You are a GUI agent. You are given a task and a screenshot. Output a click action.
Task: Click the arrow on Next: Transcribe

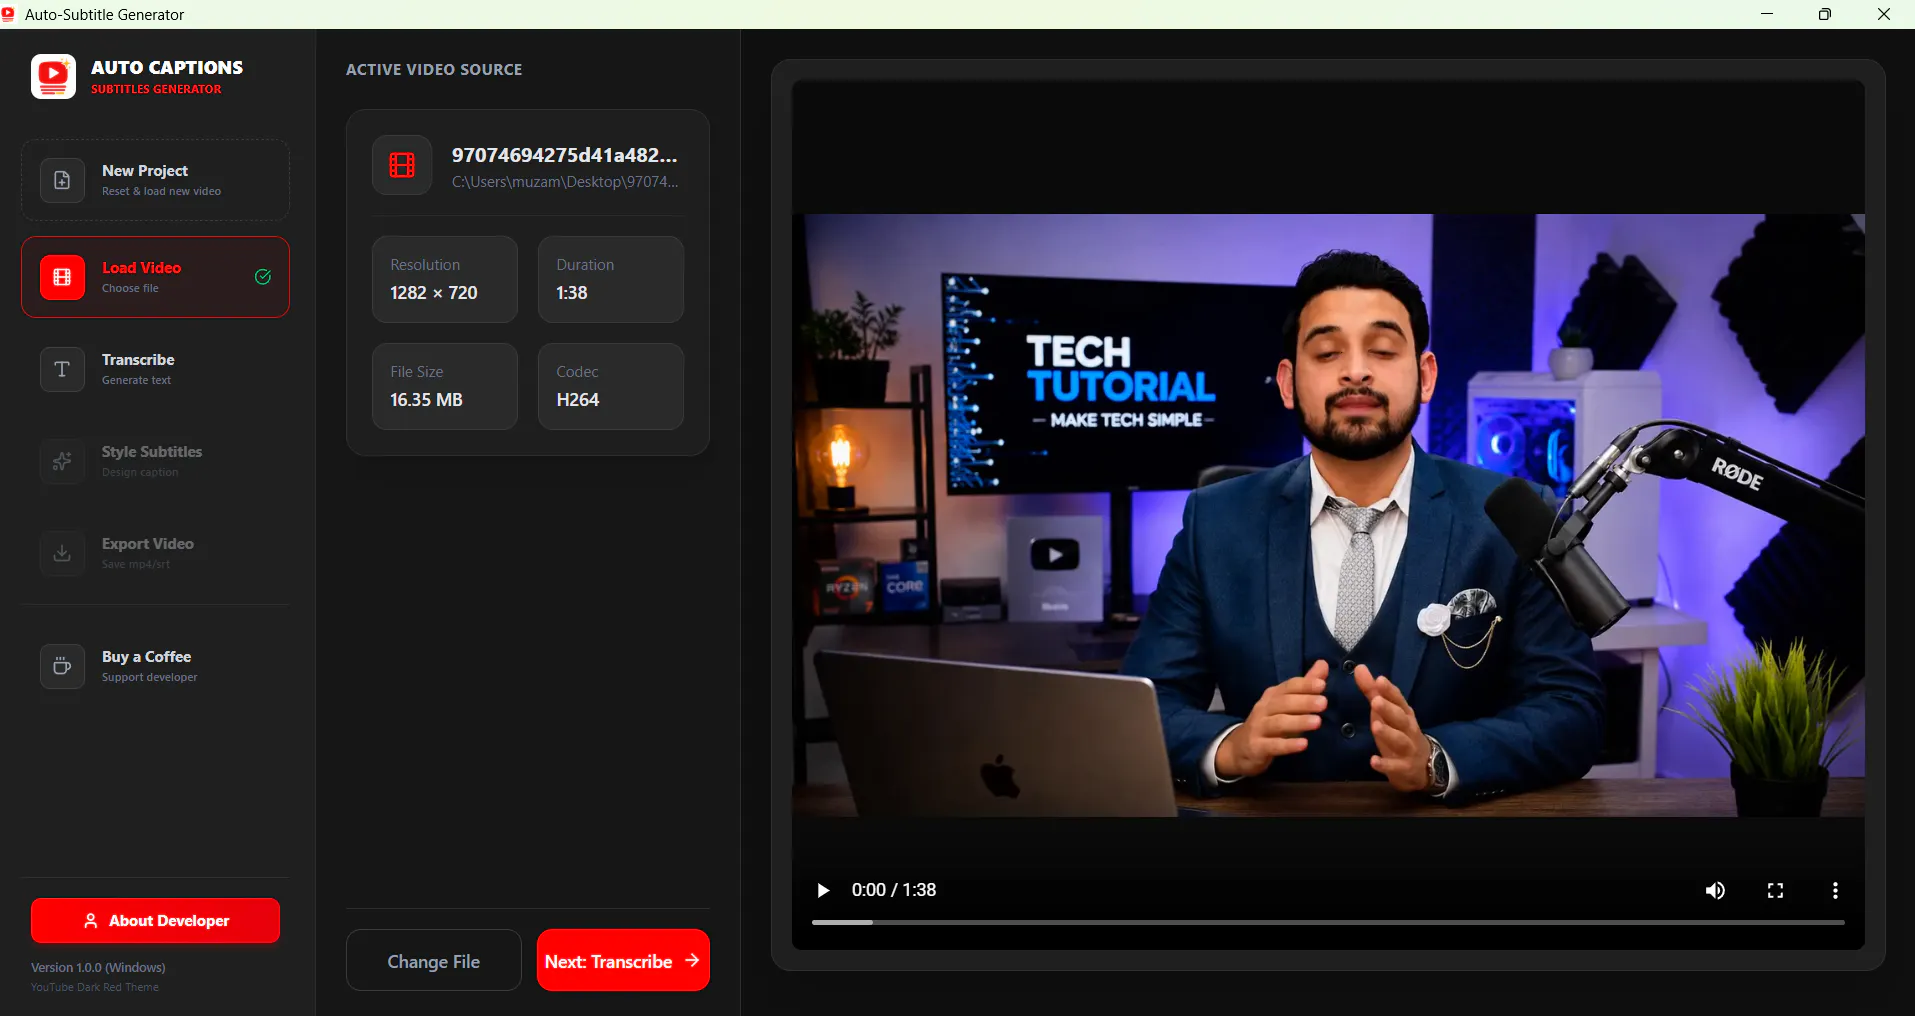[692, 960]
